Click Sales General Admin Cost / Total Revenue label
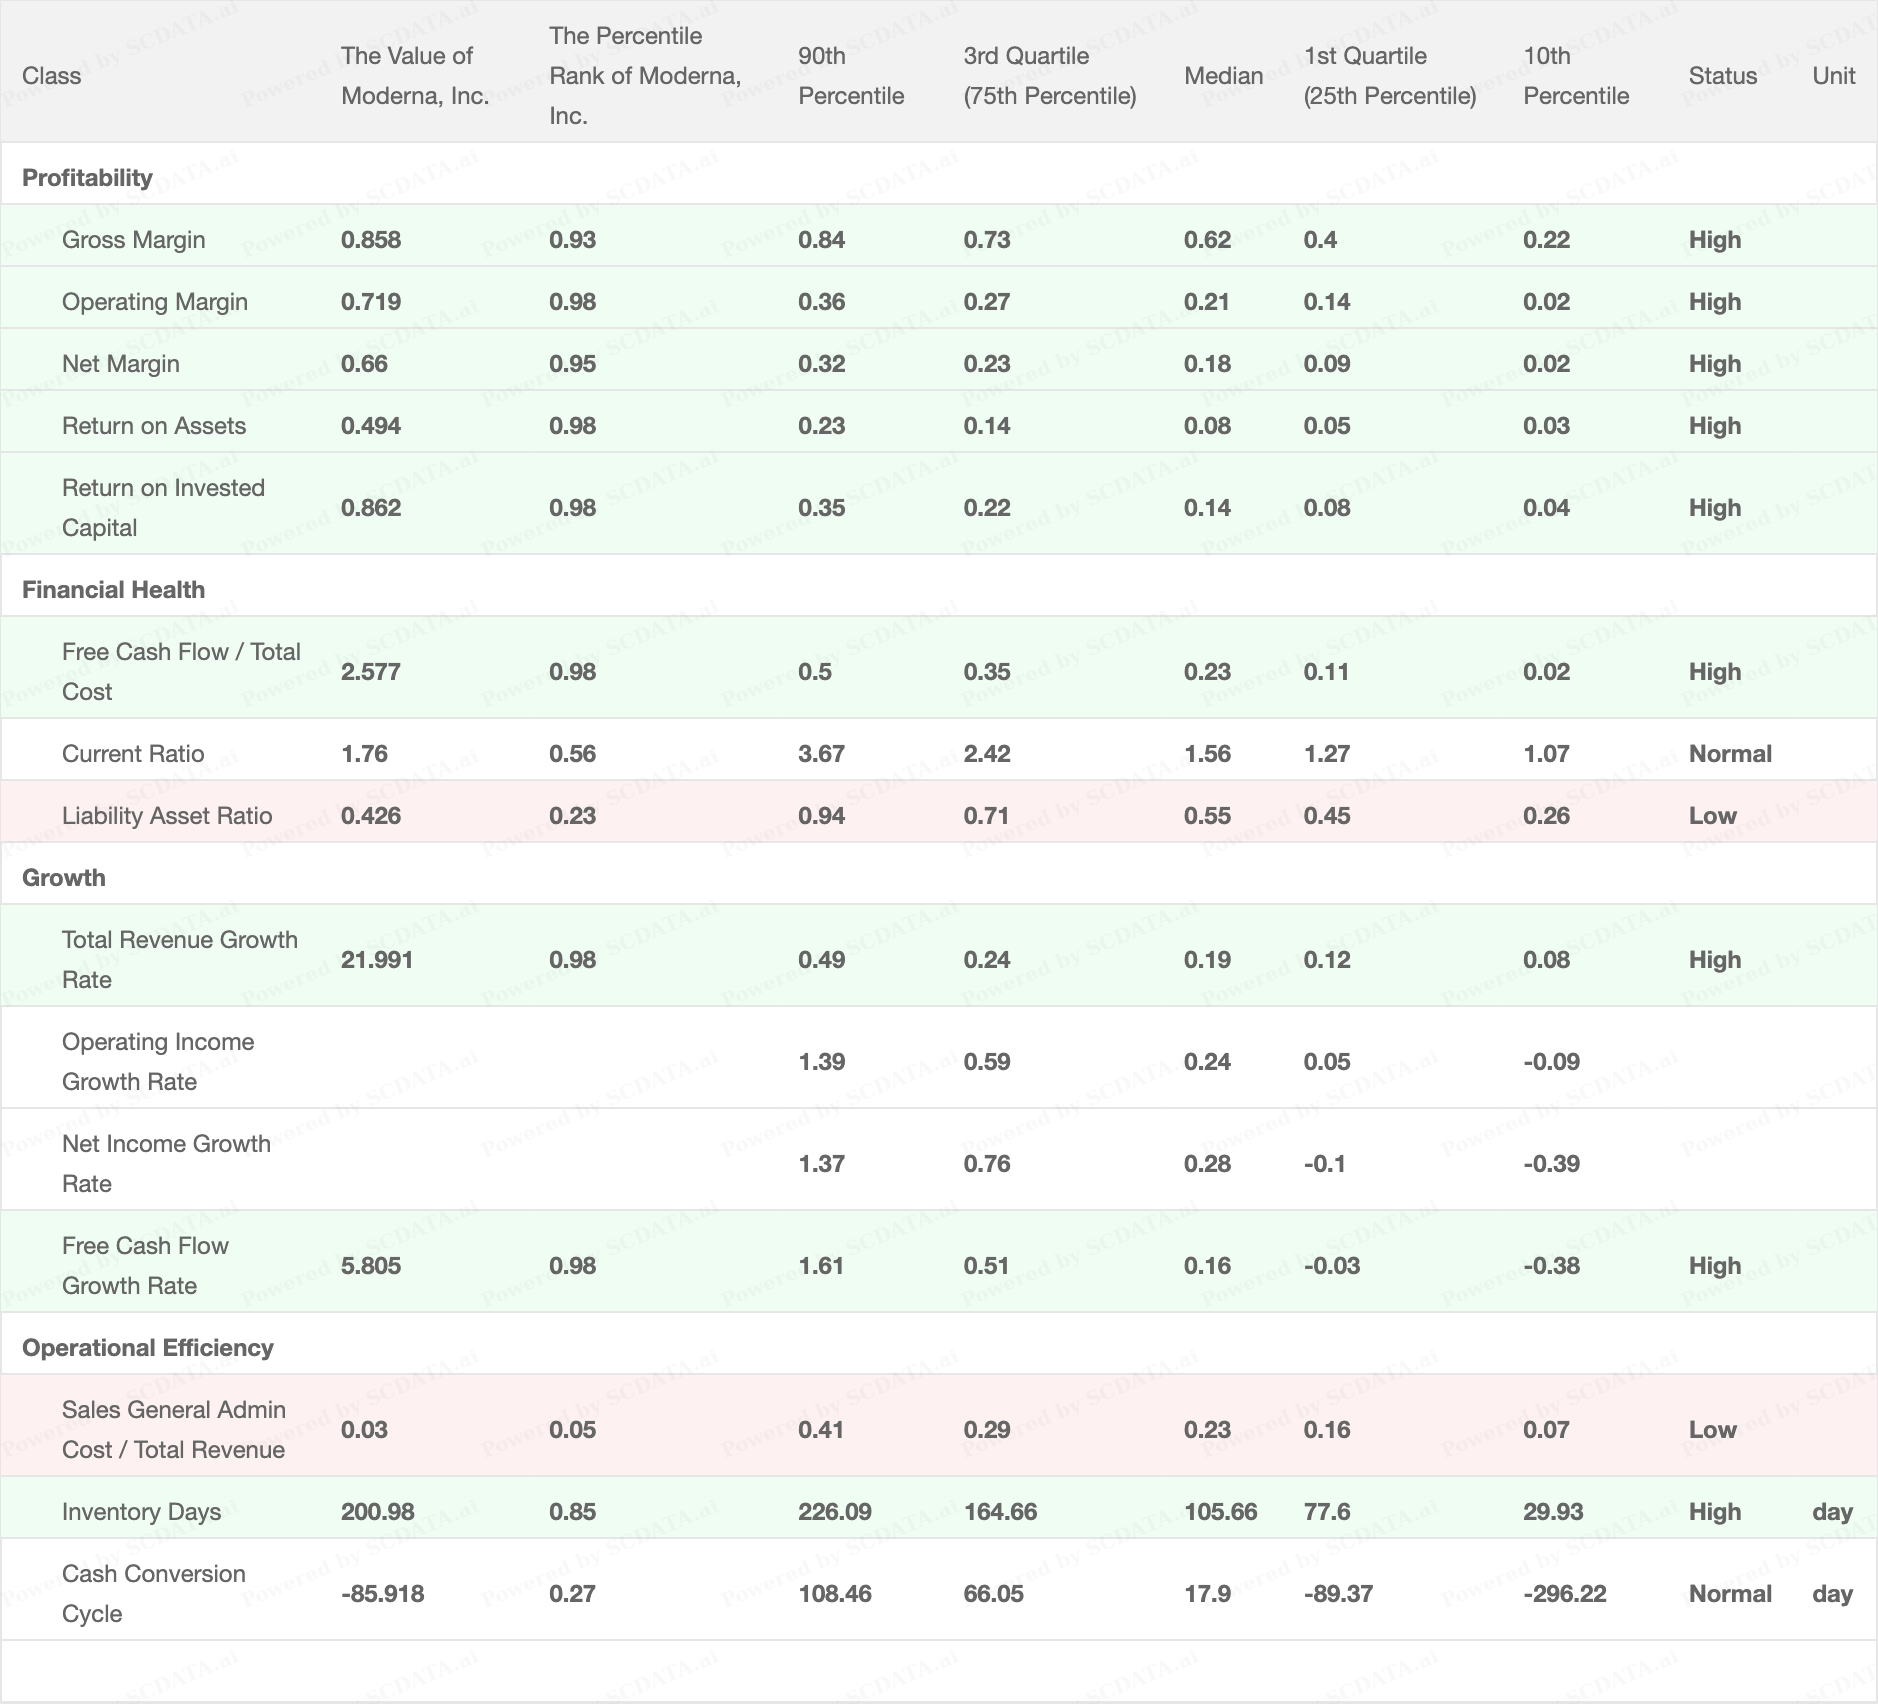1878x1704 pixels. coord(173,1430)
